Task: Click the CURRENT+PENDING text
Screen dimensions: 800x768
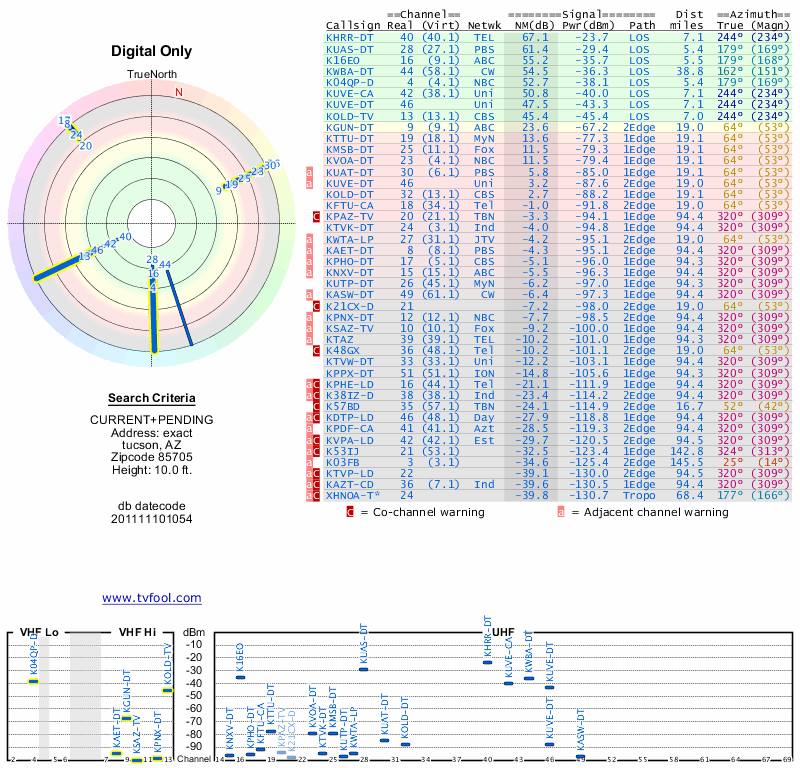Action: (x=152, y=420)
